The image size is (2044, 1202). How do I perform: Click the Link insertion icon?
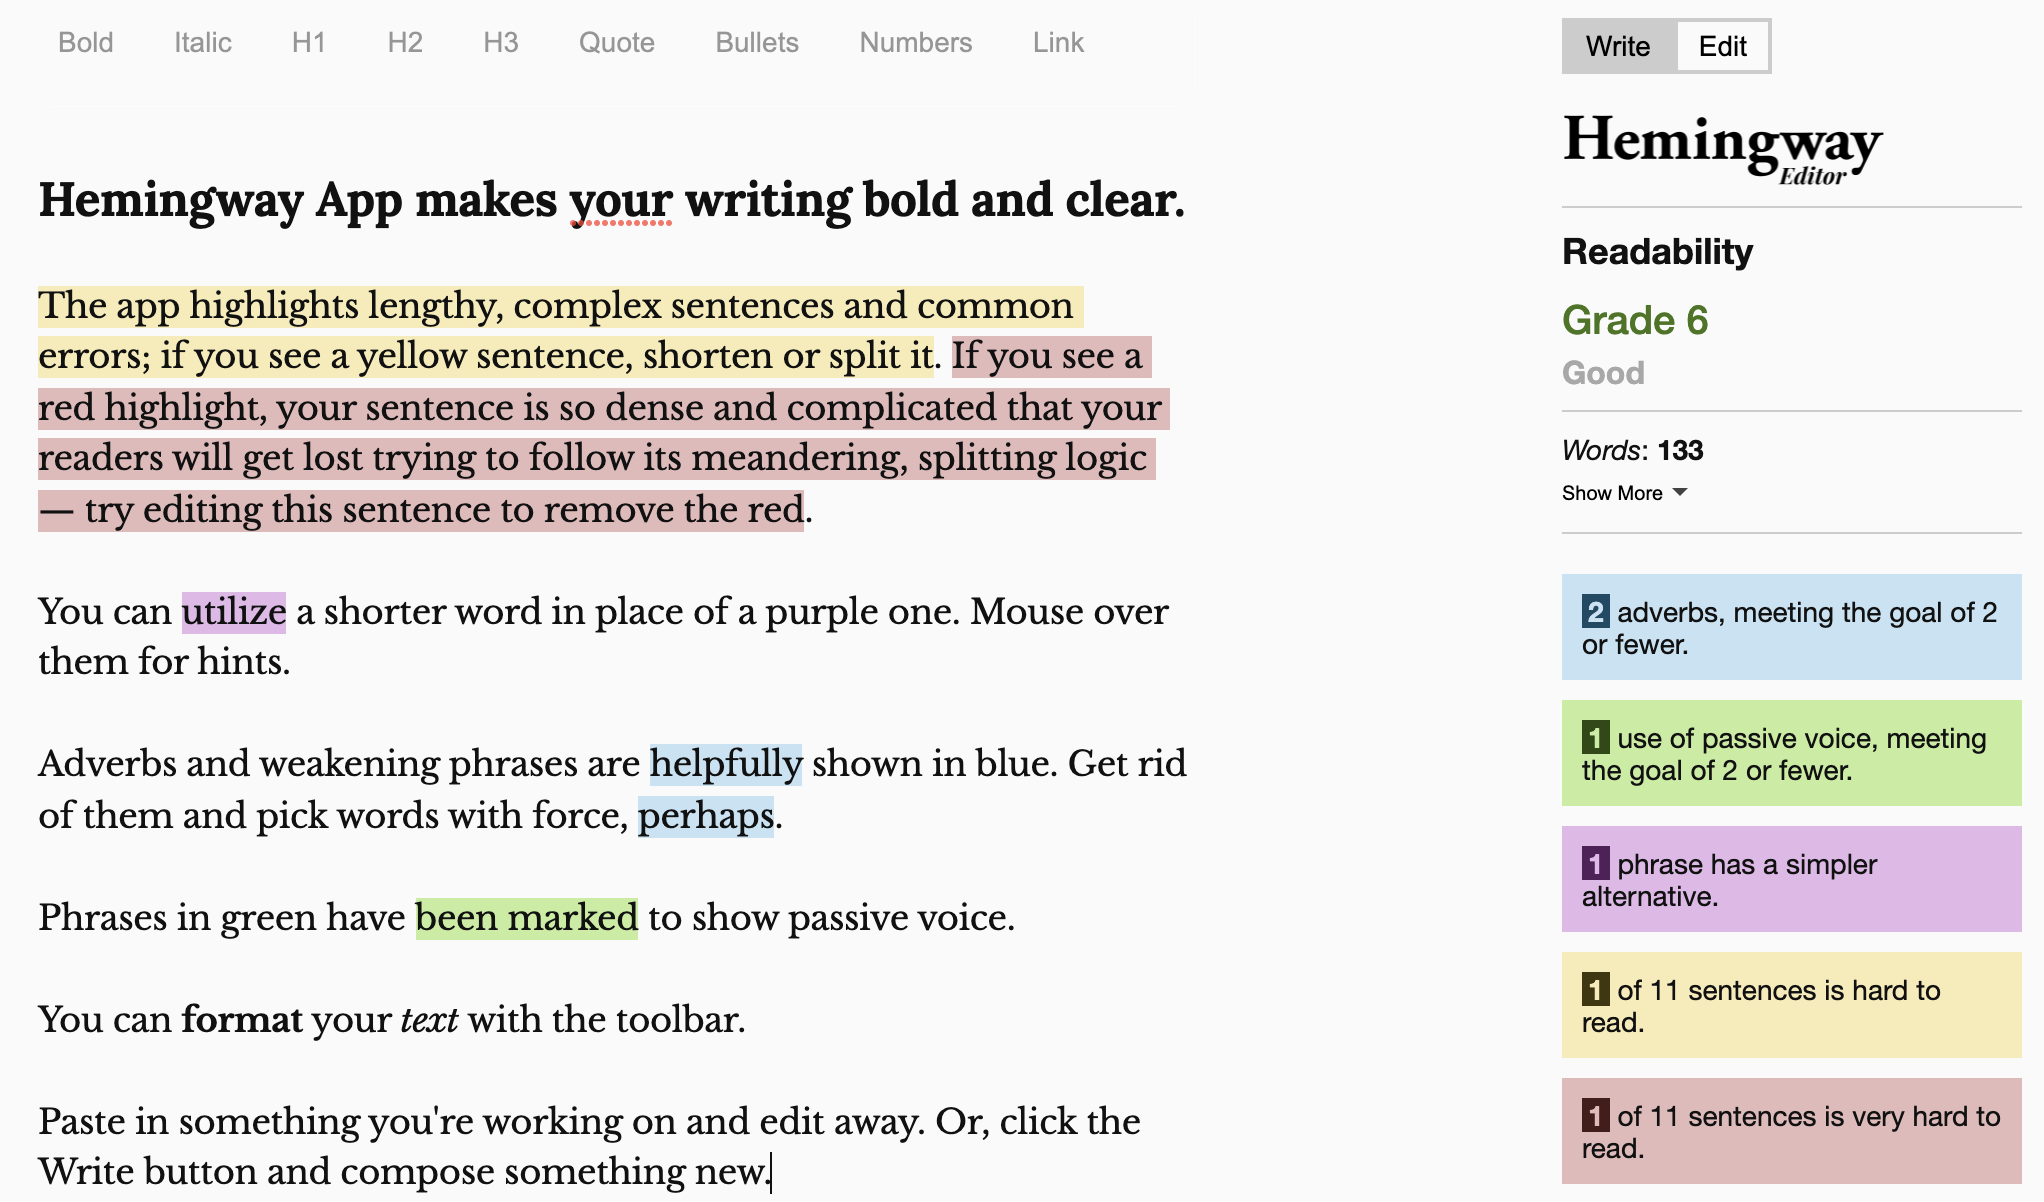coord(1057,40)
